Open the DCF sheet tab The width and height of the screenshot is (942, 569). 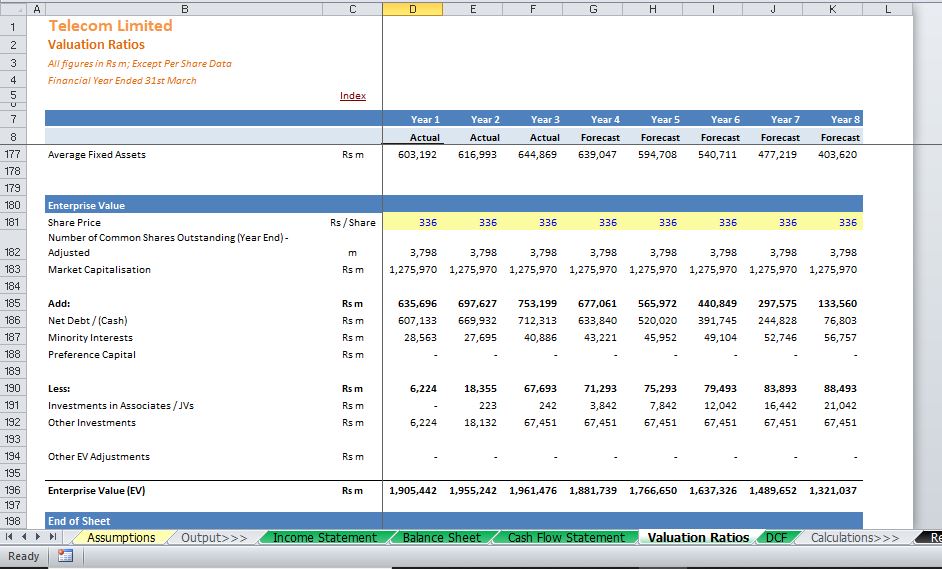point(776,537)
